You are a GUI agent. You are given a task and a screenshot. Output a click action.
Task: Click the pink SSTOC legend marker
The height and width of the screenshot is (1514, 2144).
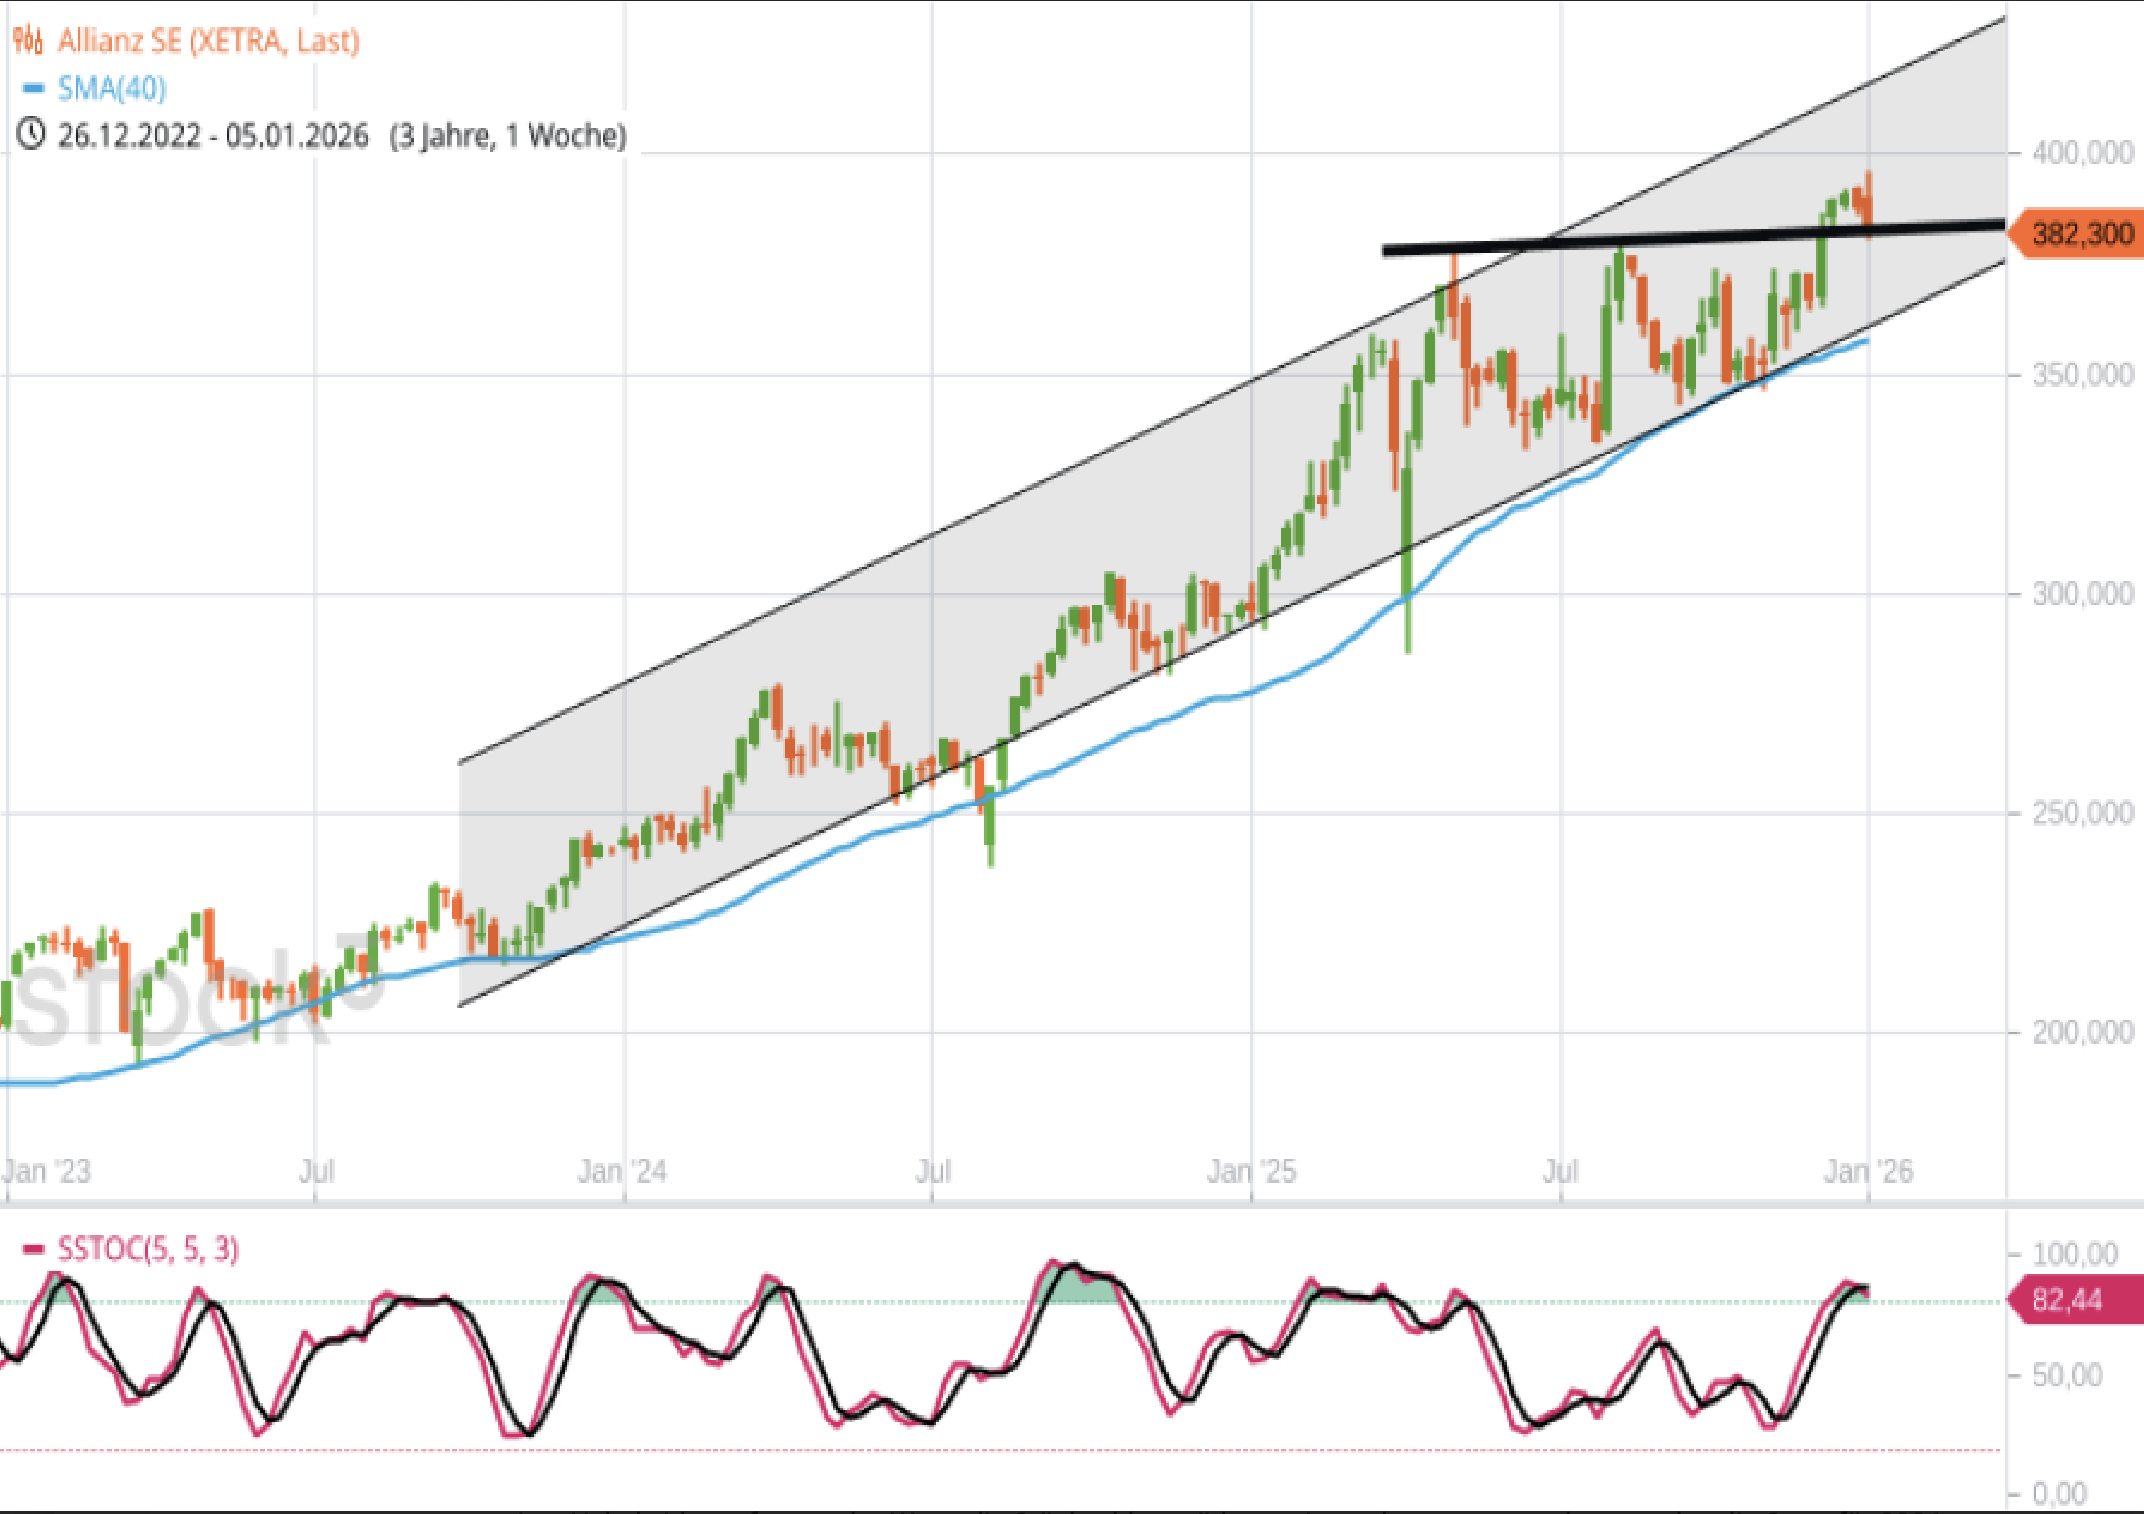34,1249
